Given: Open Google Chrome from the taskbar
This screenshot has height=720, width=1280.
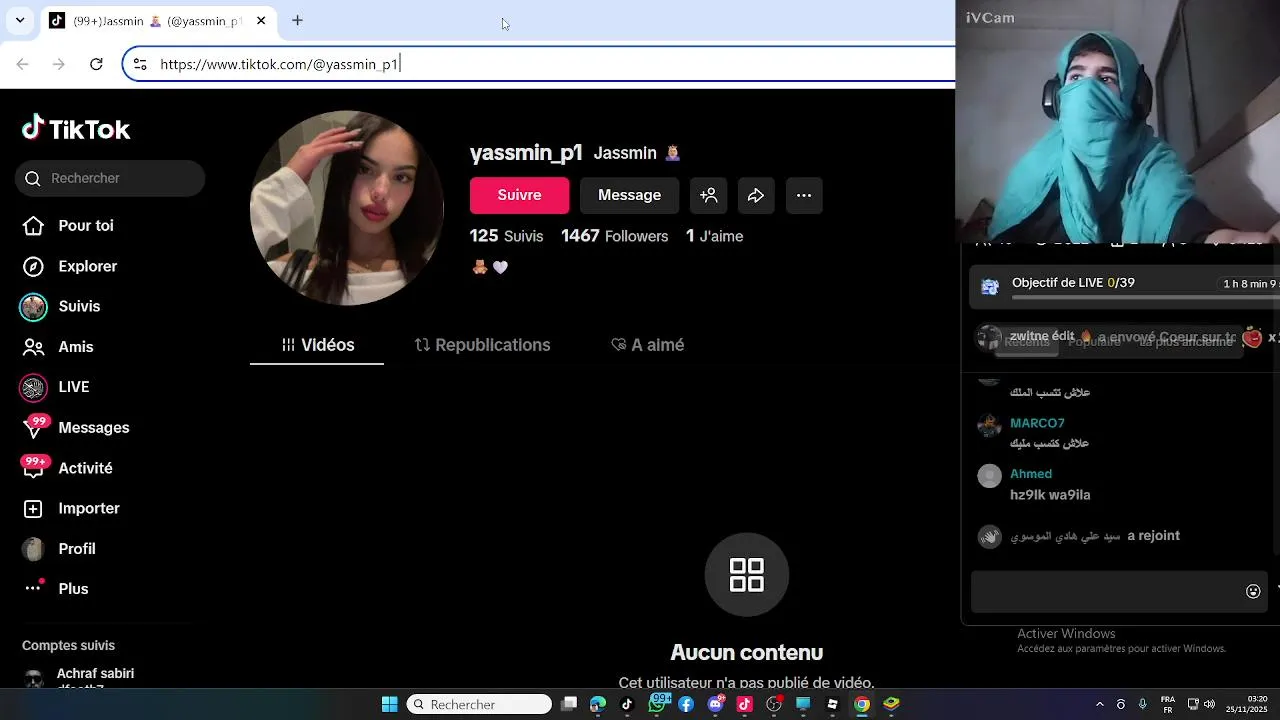Looking at the screenshot, I should coord(862,705).
